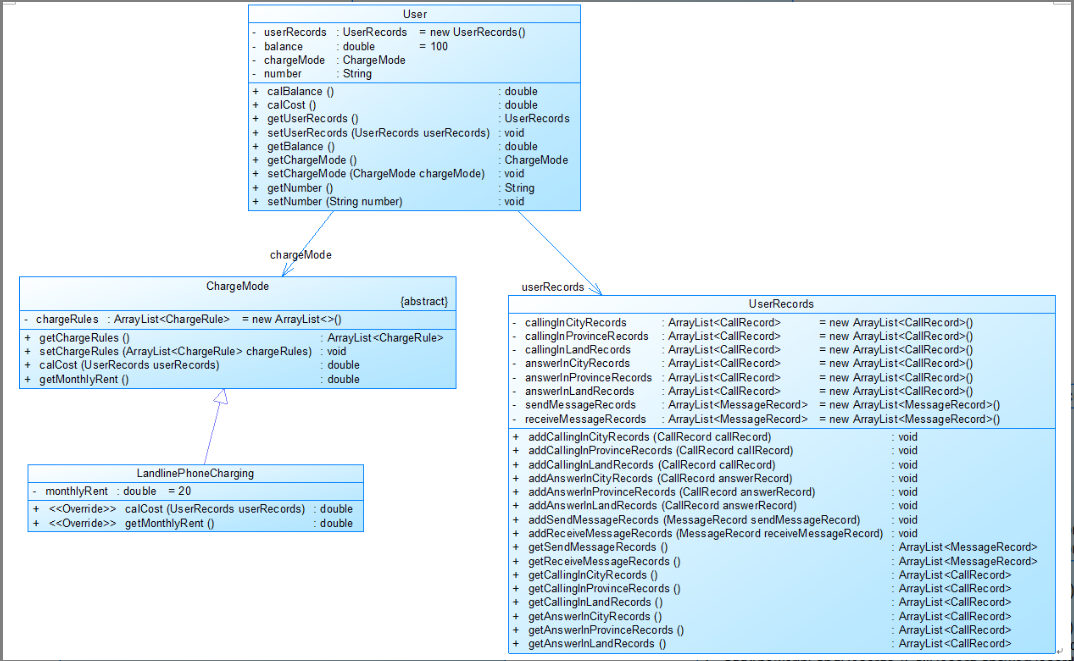The image size is (1074, 661).
Task: Click getChargeRules () method in ChargeMode
Action: (x=234, y=338)
